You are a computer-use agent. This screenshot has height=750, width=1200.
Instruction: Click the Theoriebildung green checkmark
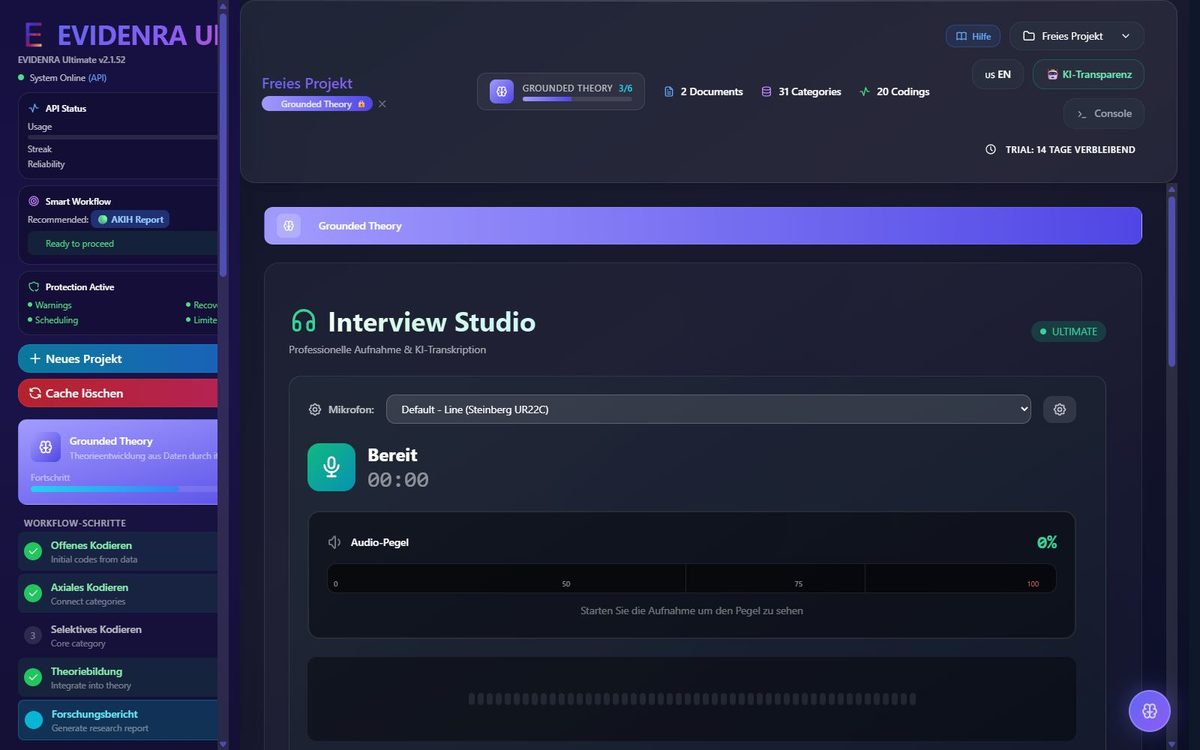(x=33, y=677)
